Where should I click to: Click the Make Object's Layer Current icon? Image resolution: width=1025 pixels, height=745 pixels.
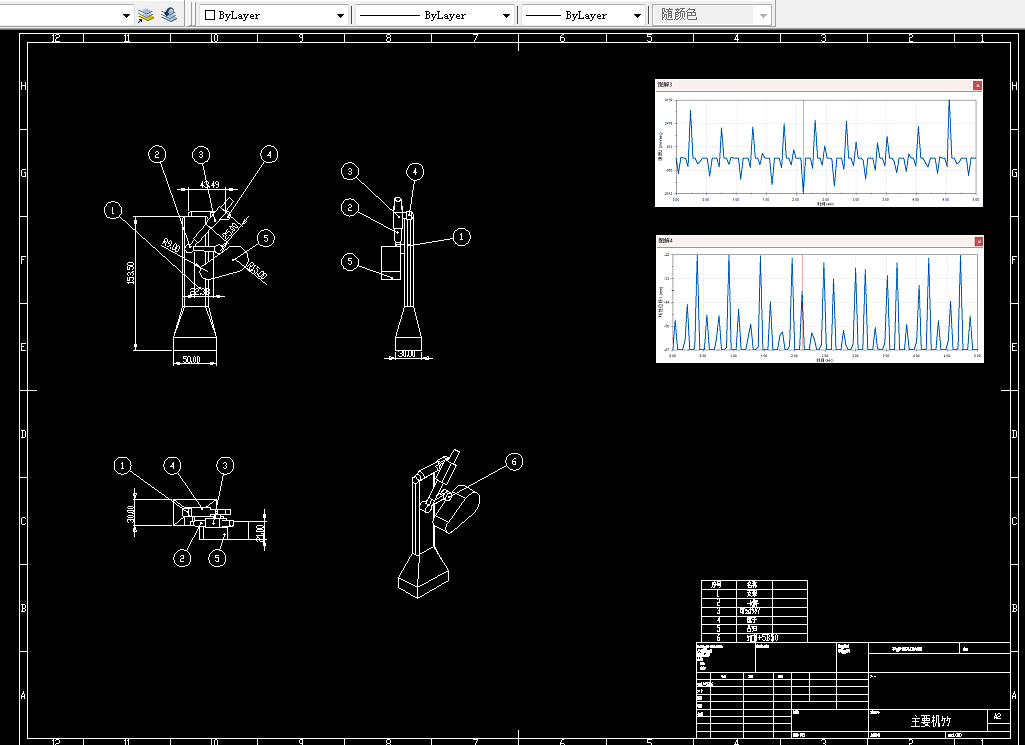(146, 14)
